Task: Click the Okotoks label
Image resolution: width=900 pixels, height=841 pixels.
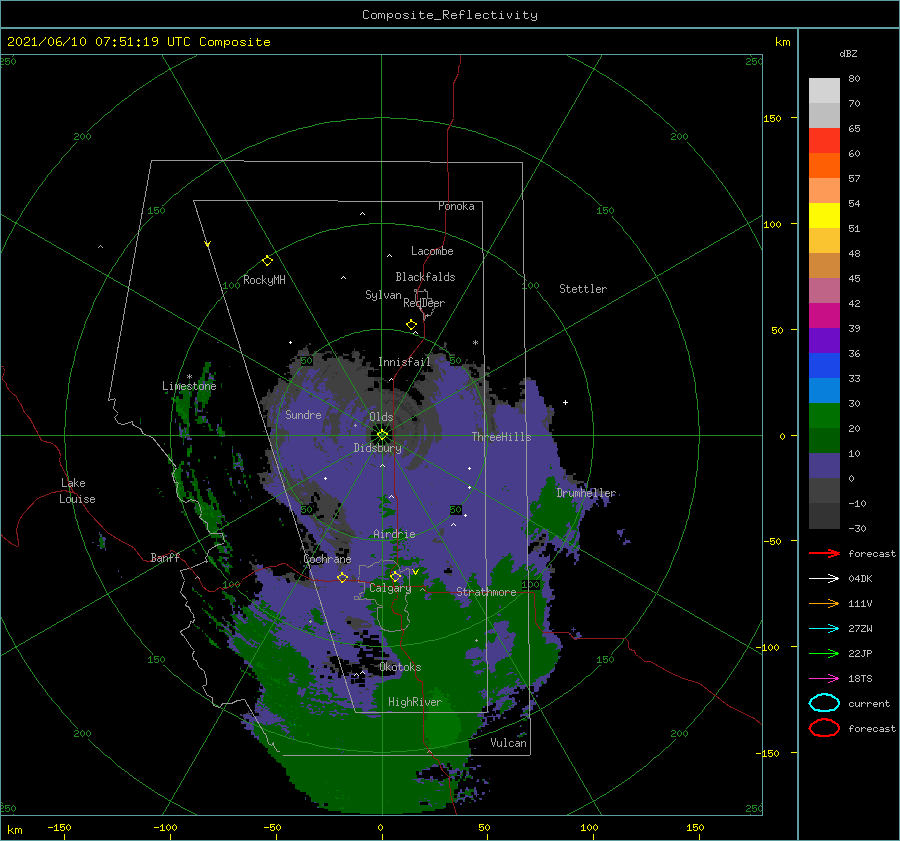Action: pyautogui.click(x=400, y=667)
